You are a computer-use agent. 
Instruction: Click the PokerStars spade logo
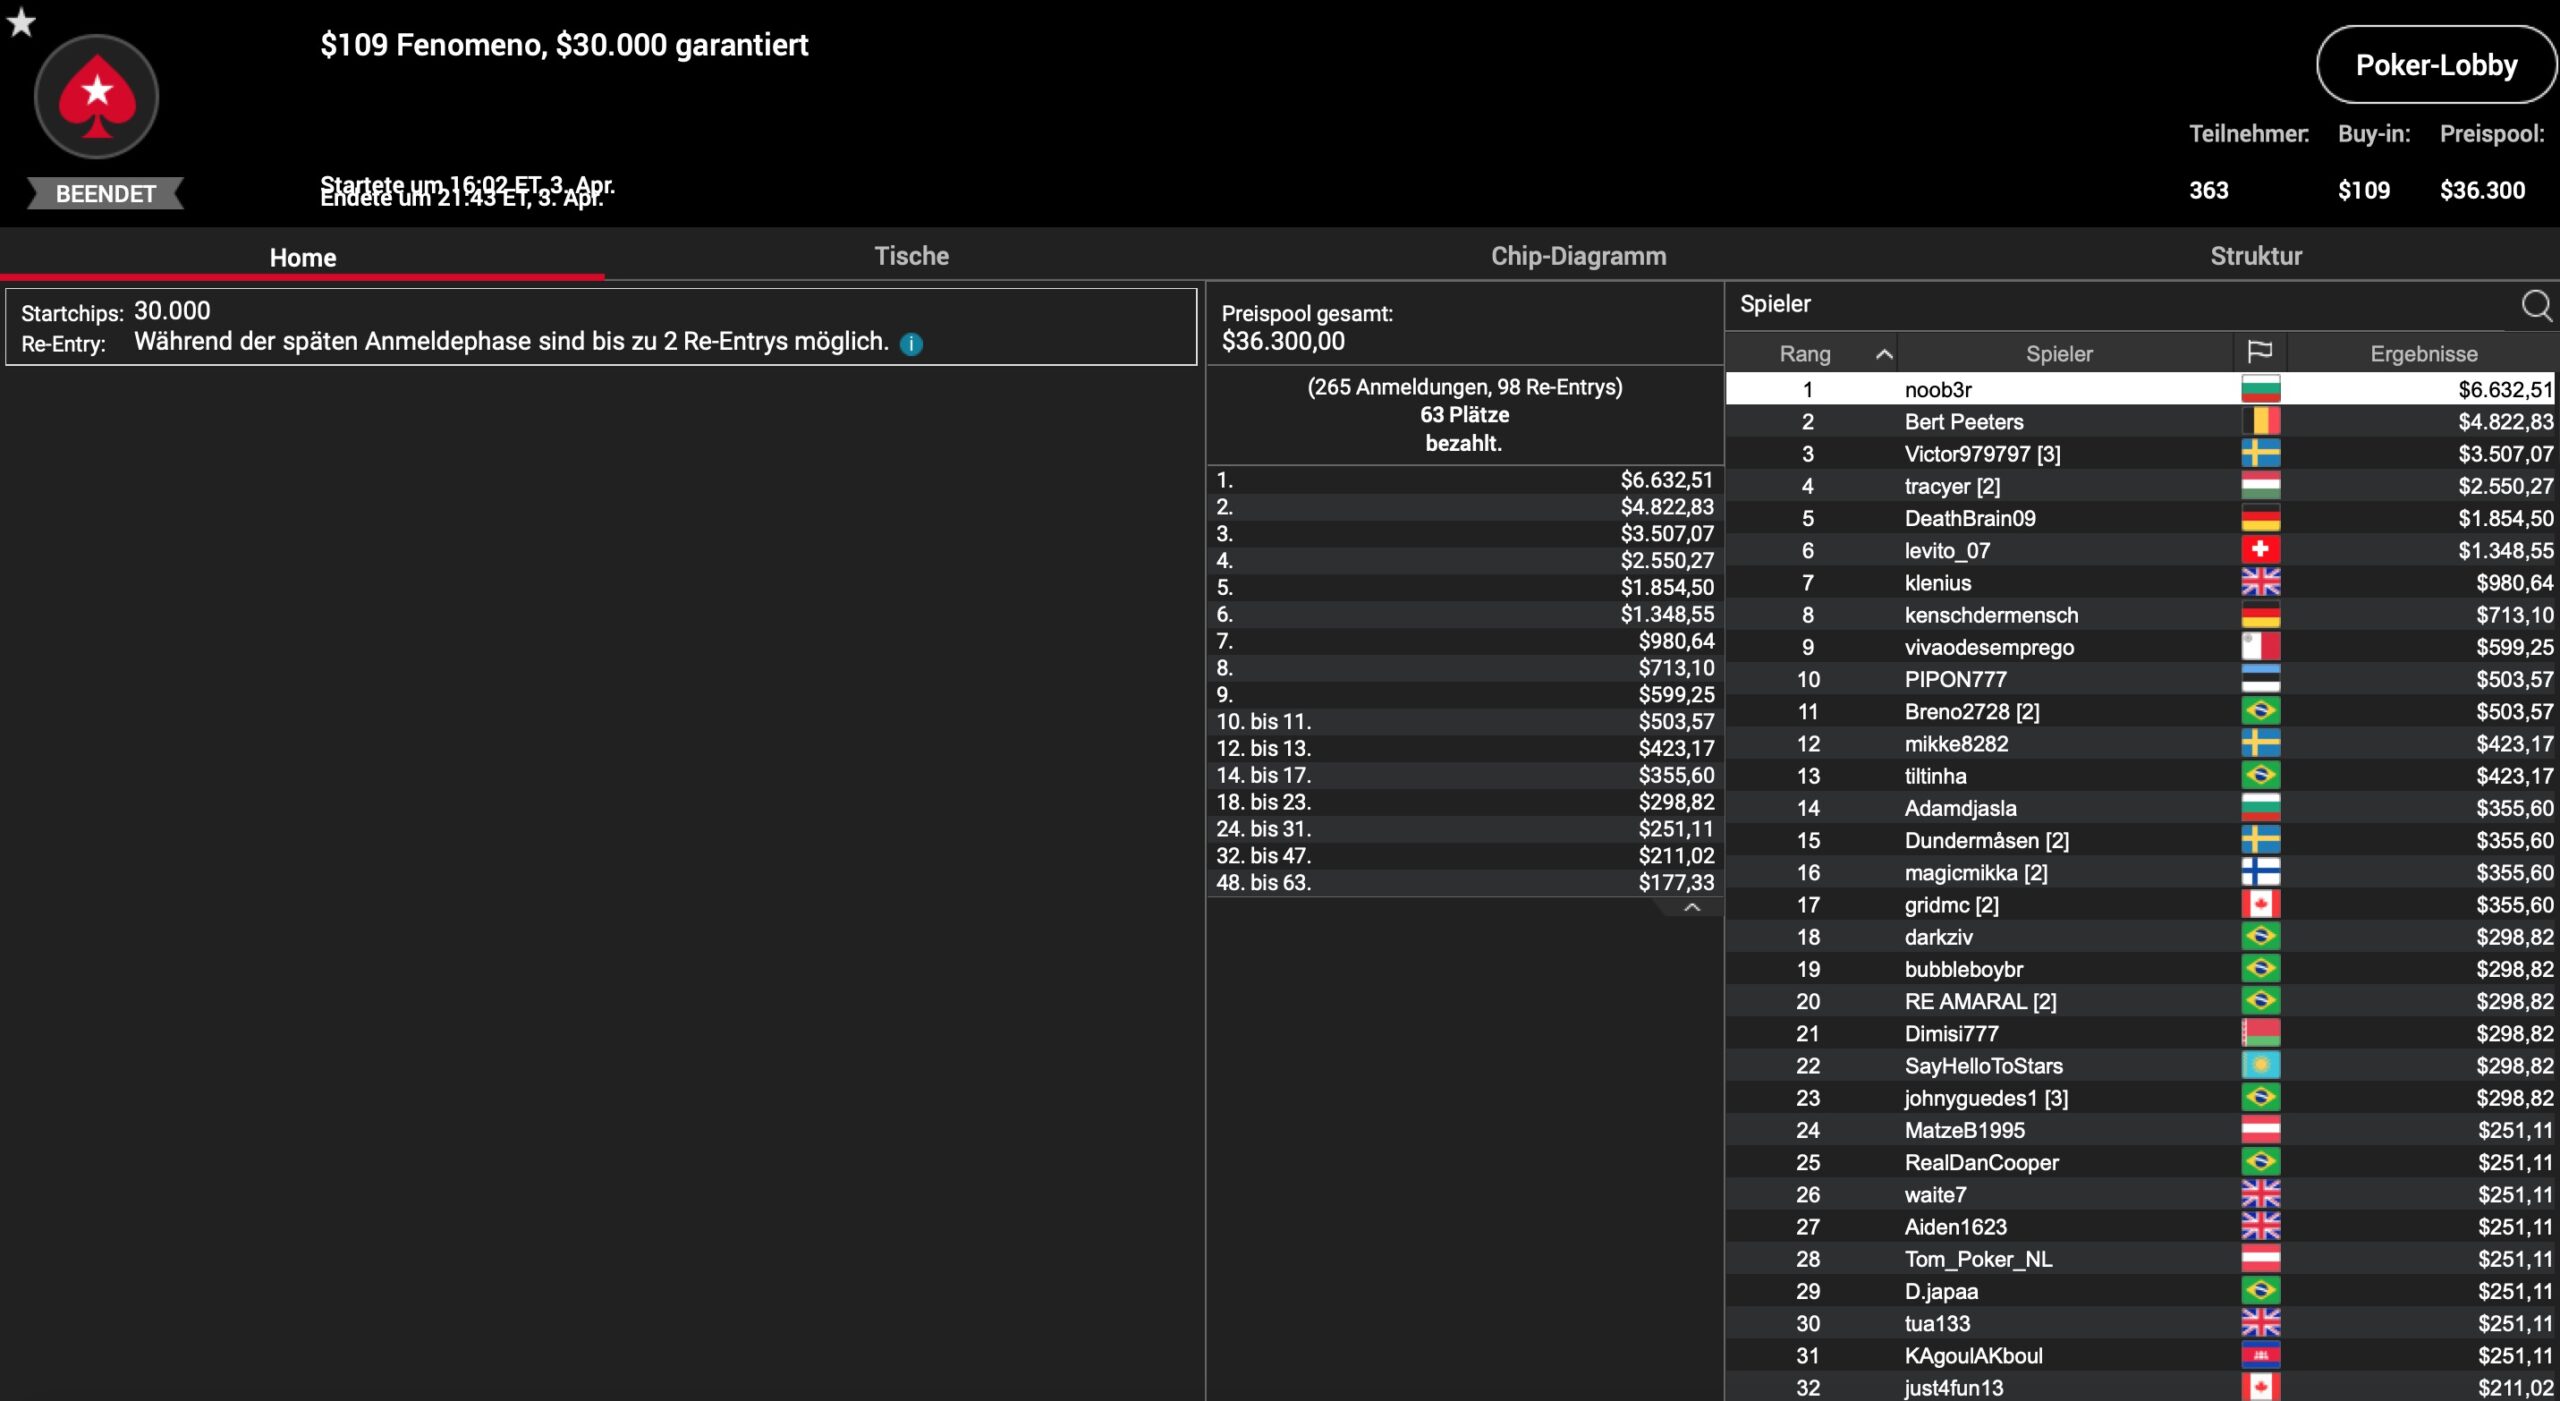tap(97, 97)
